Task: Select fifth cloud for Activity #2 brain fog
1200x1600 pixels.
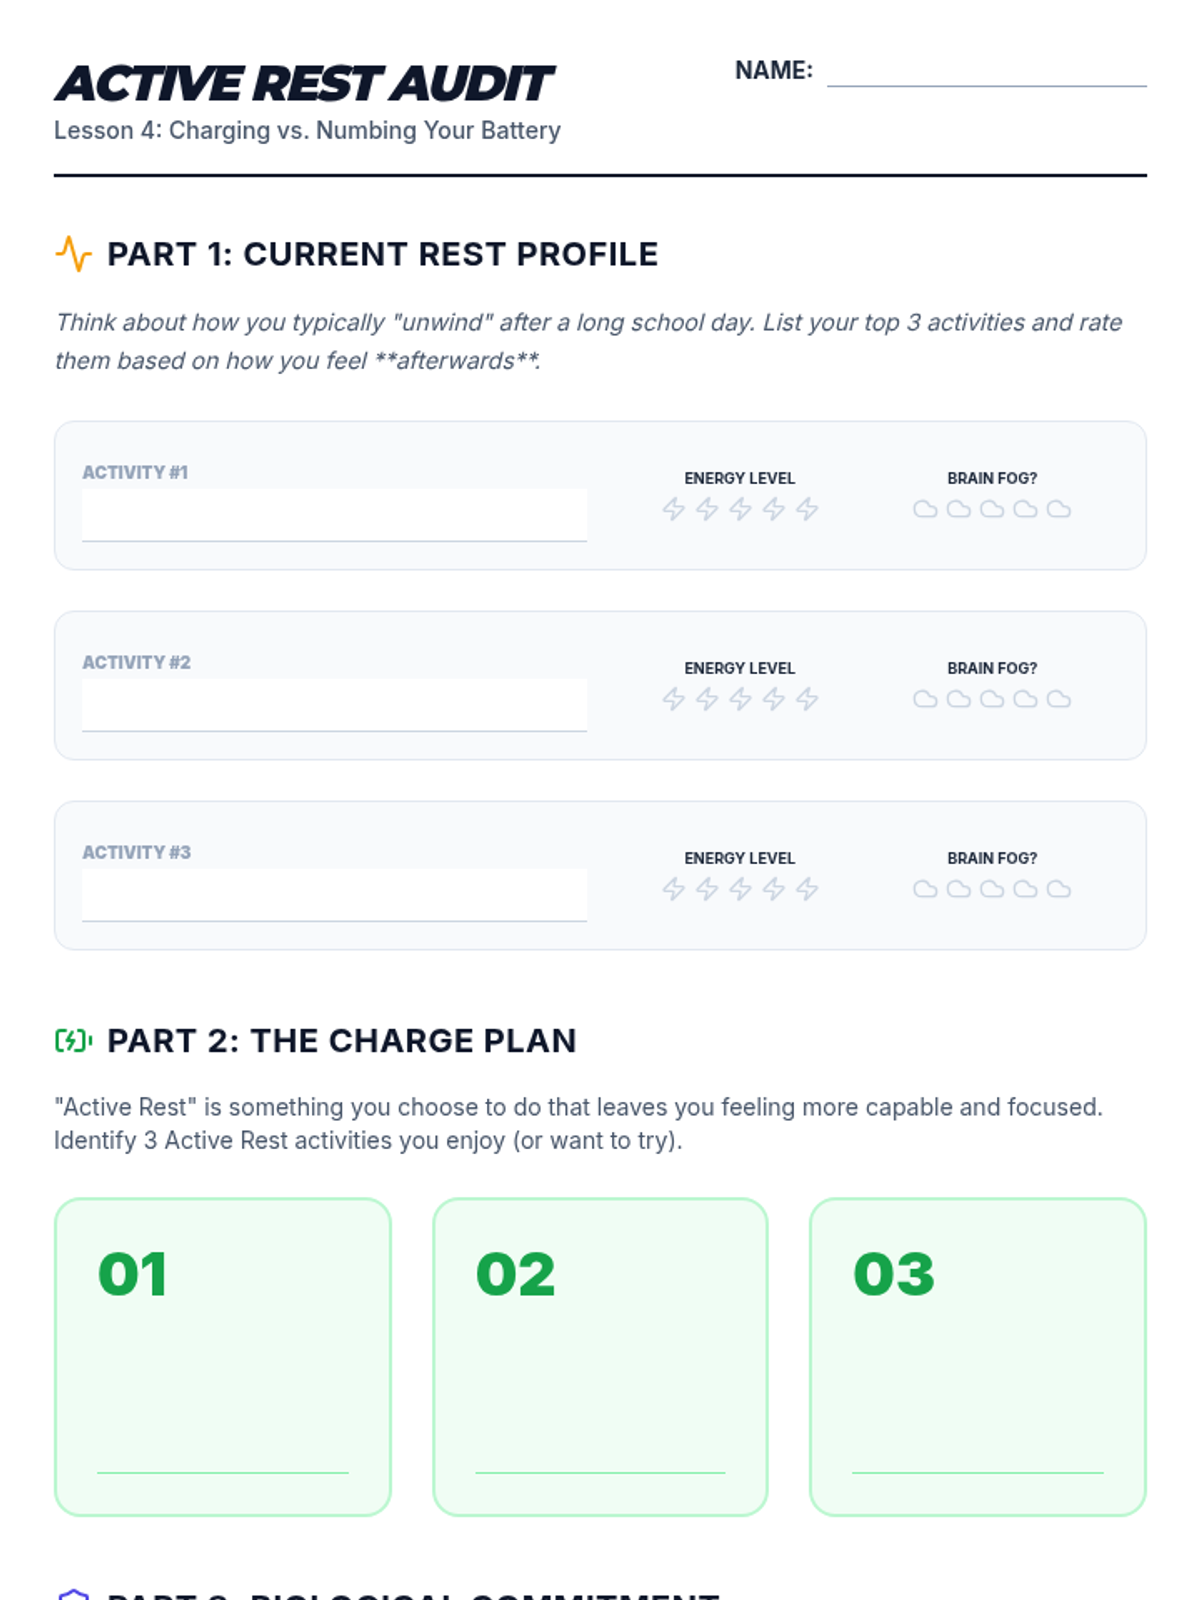Action: [x=1059, y=699]
